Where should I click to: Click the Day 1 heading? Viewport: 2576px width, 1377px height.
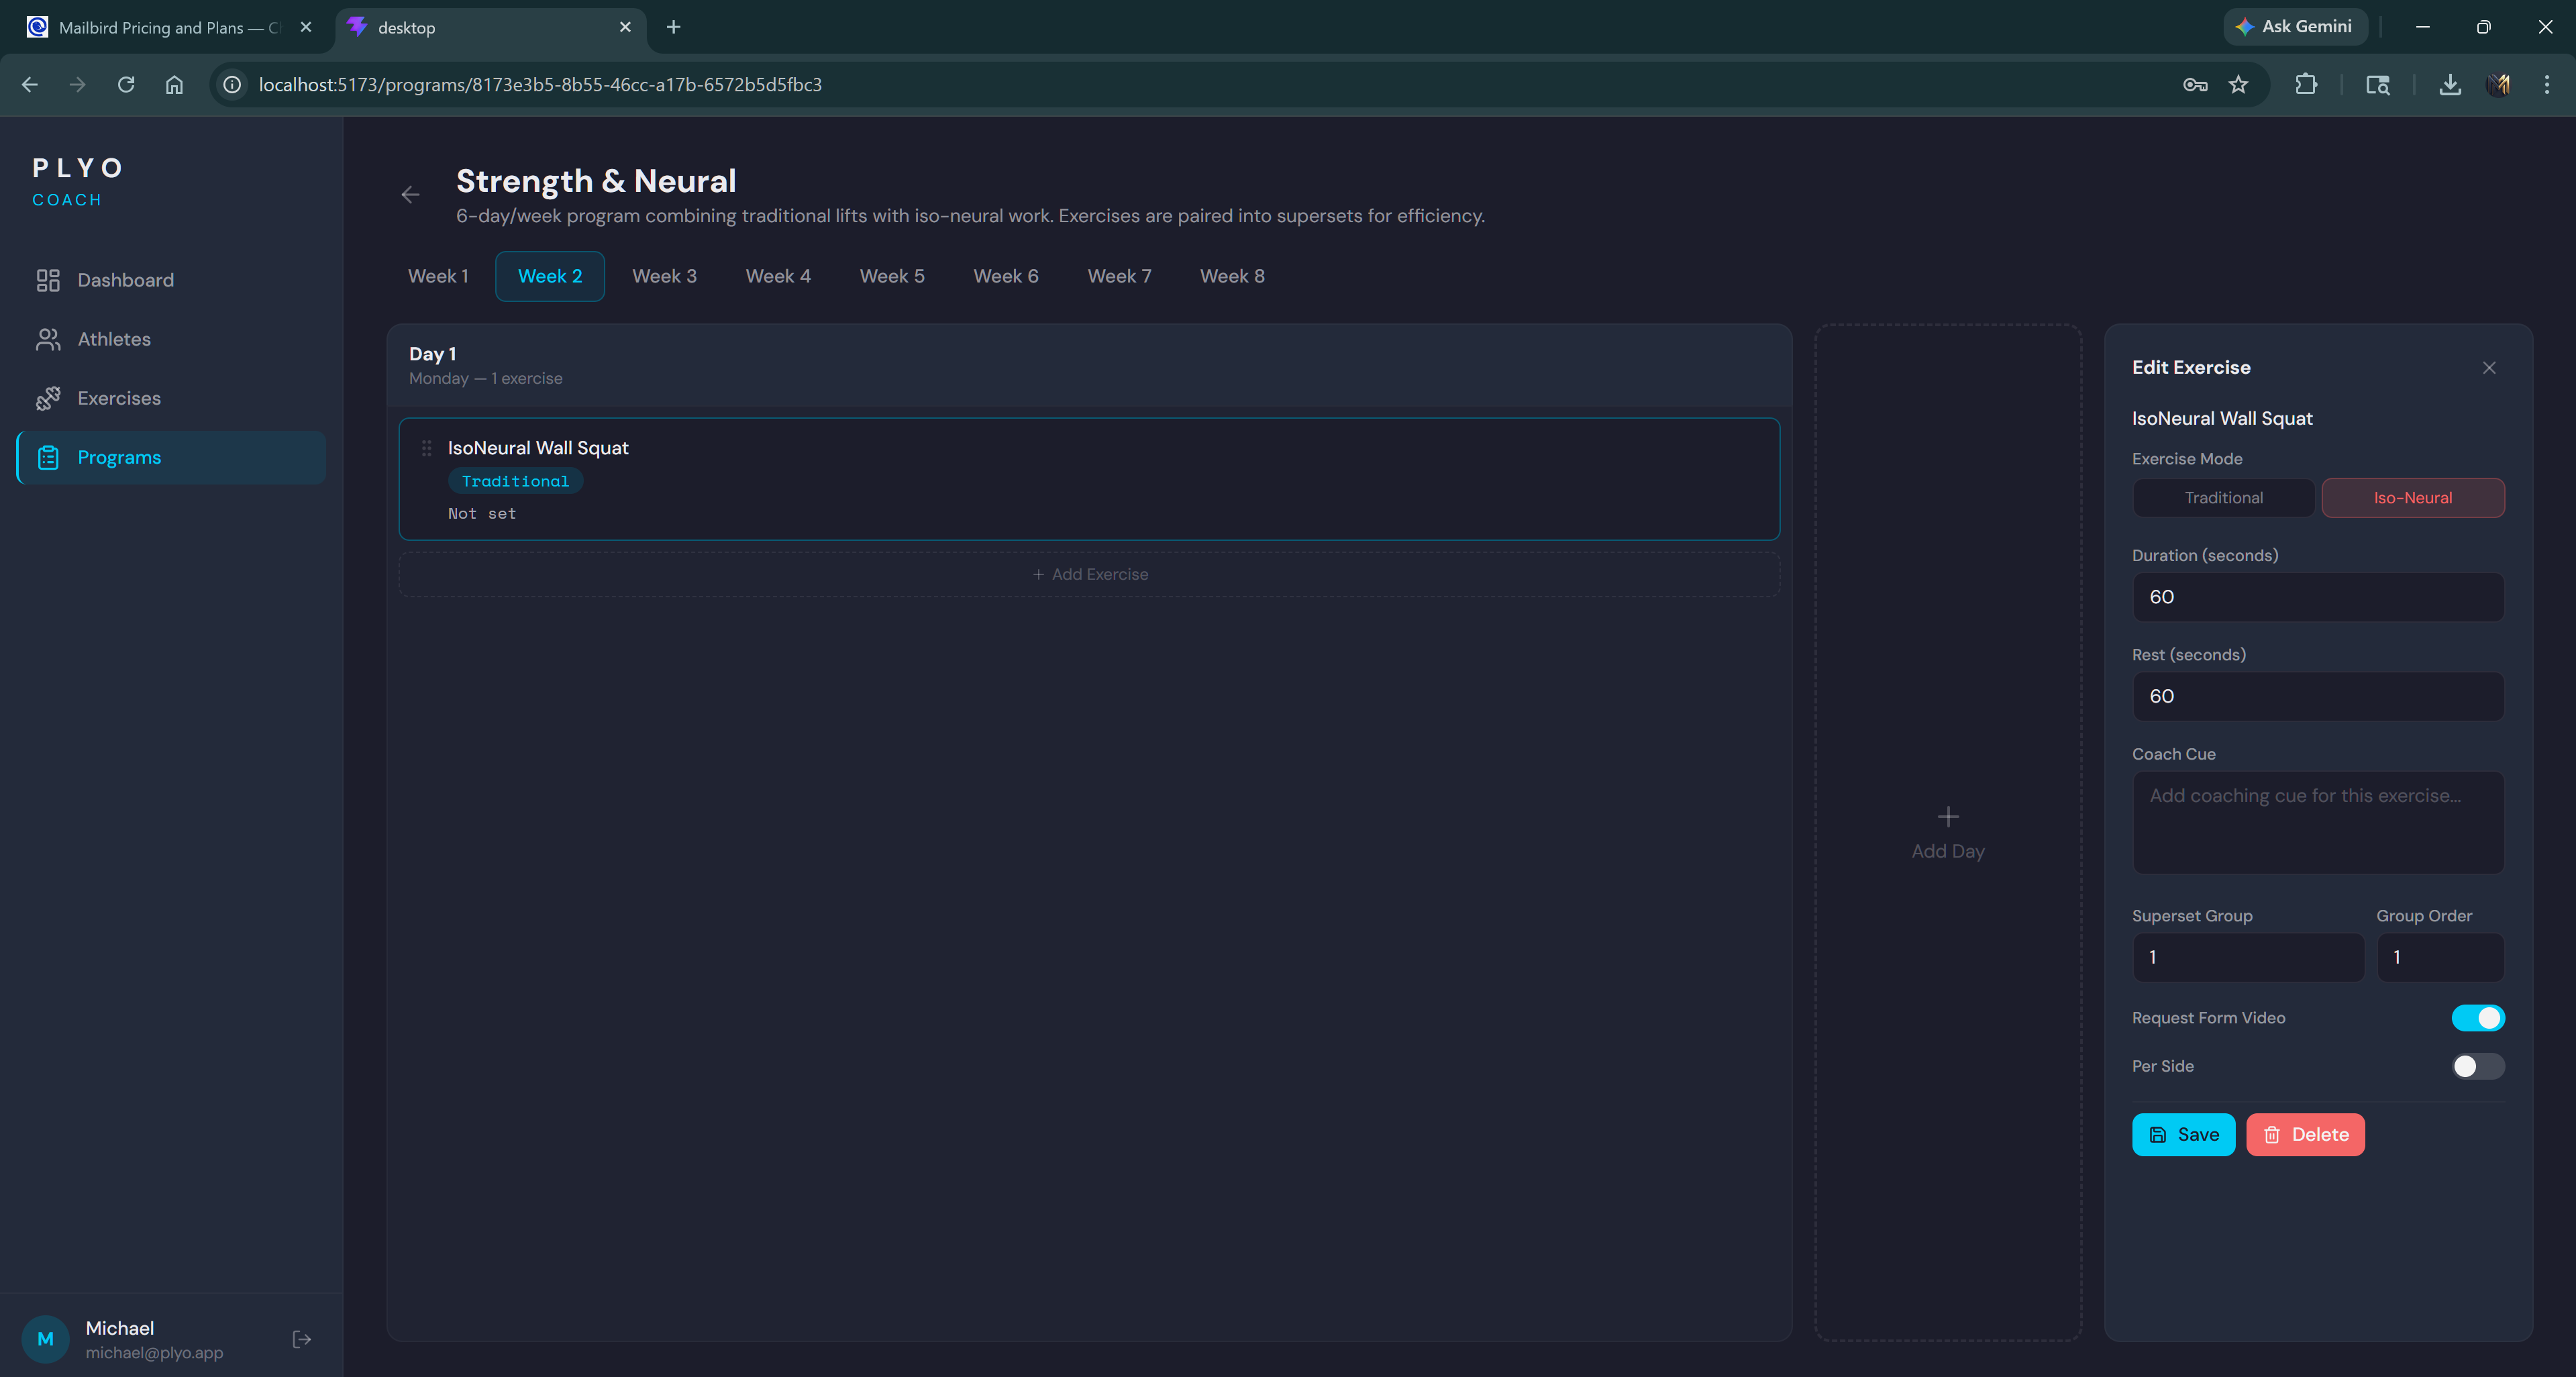pyautogui.click(x=432, y=354)
